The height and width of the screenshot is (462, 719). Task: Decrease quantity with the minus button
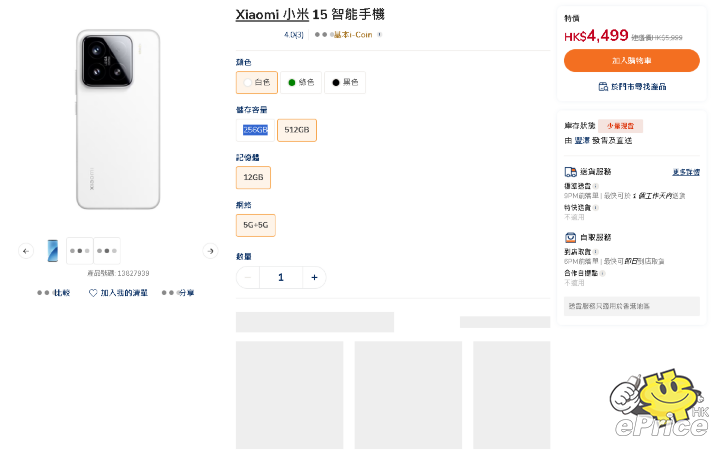[x=248, y=277]
